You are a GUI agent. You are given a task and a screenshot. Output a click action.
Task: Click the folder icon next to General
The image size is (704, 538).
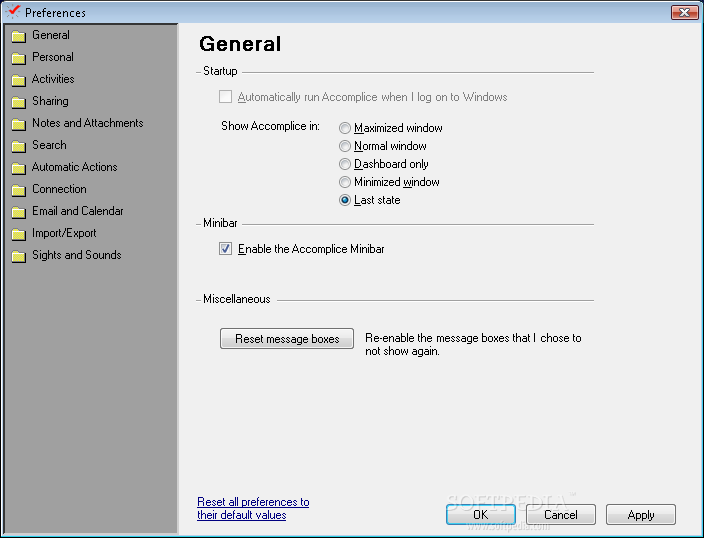pyautogui.click(x=18, y=36)
